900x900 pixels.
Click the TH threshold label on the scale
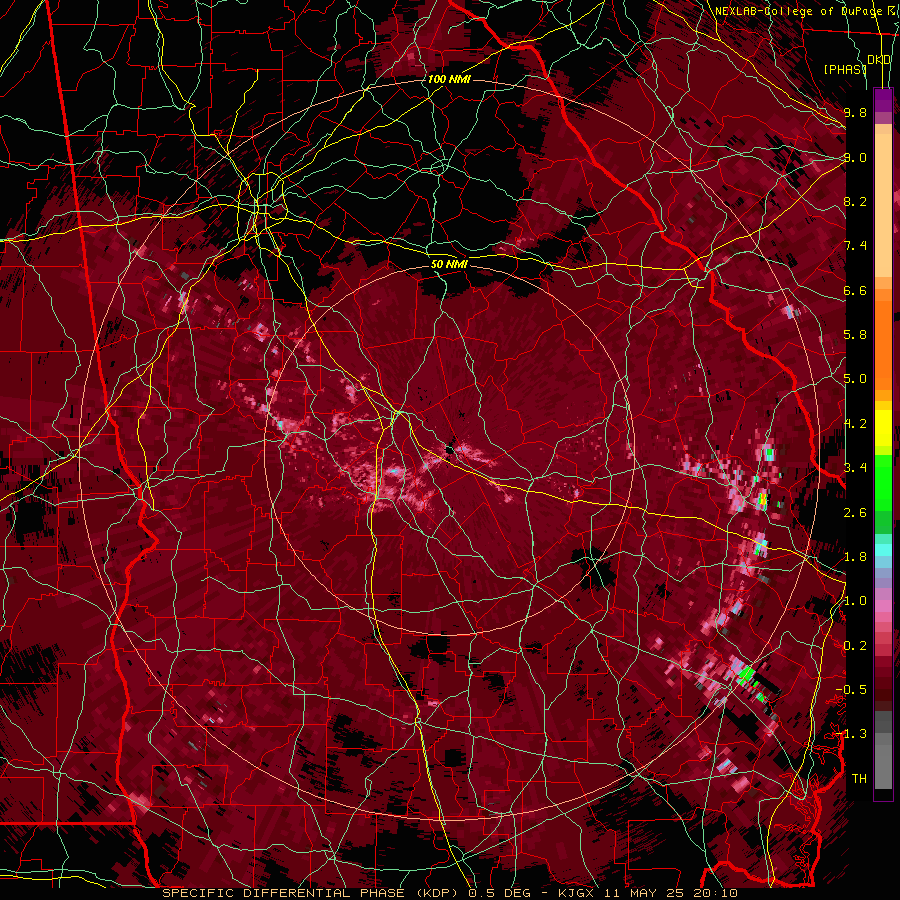[x=859, y=779]
